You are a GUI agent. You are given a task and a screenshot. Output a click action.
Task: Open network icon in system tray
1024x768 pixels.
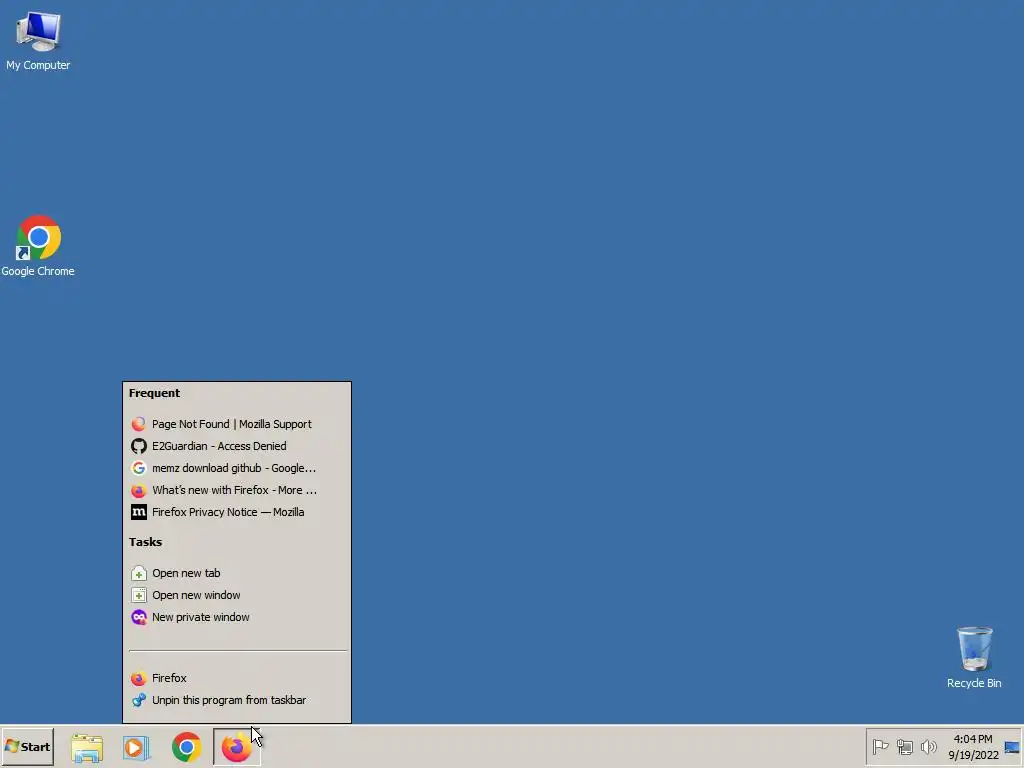coord(904,746)
